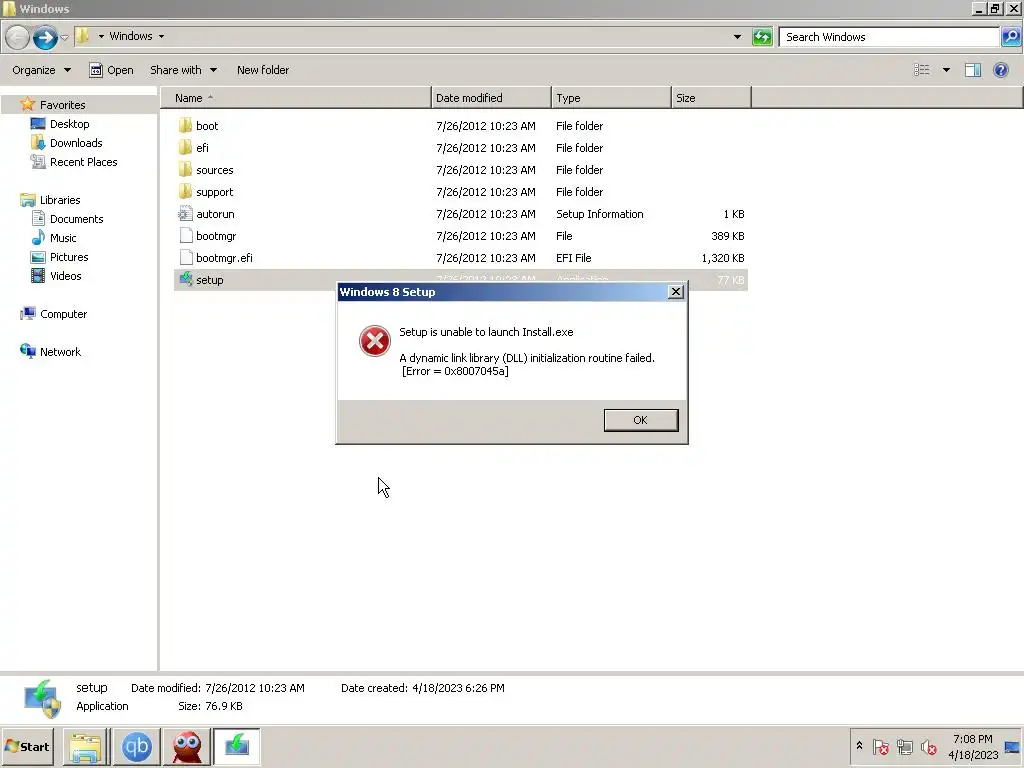Click the muted volume tray icon
The image size is (1024, 768).
coord(929,746)
